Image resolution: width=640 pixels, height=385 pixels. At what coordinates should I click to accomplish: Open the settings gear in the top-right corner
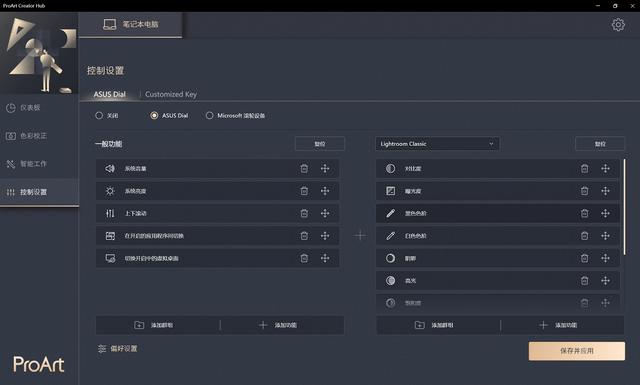[618, 24]
